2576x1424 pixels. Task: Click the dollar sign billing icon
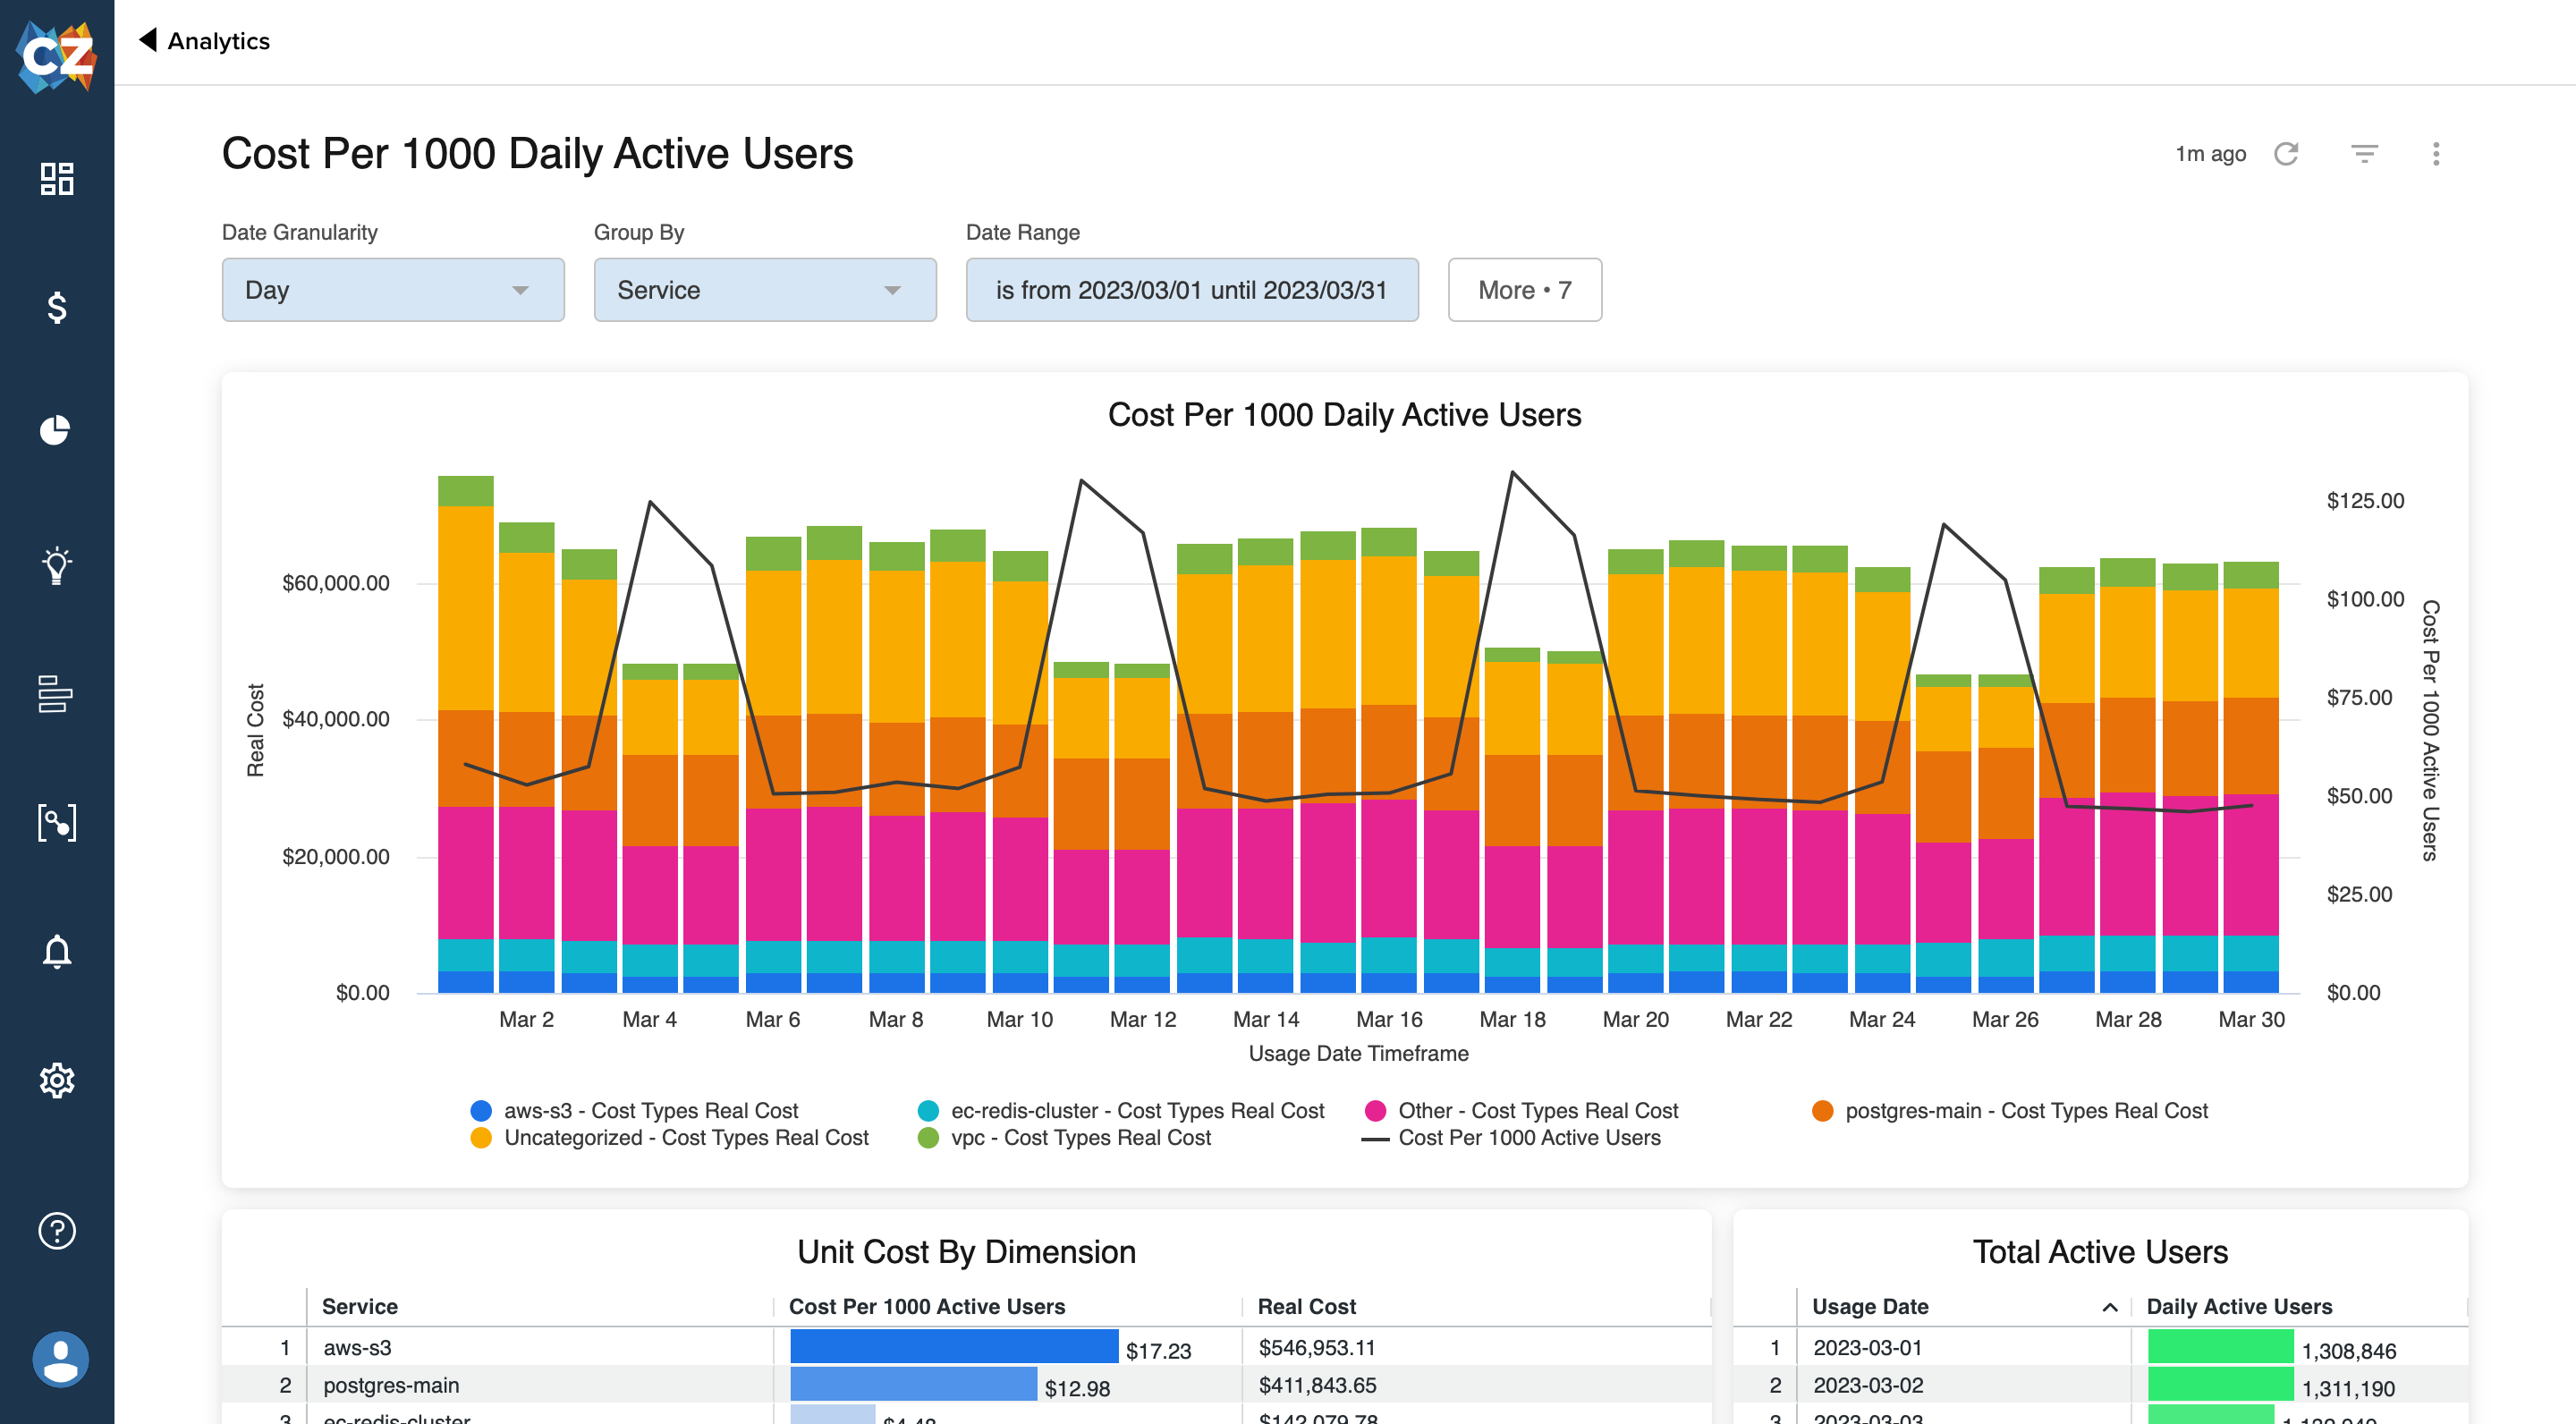point(56,307)
